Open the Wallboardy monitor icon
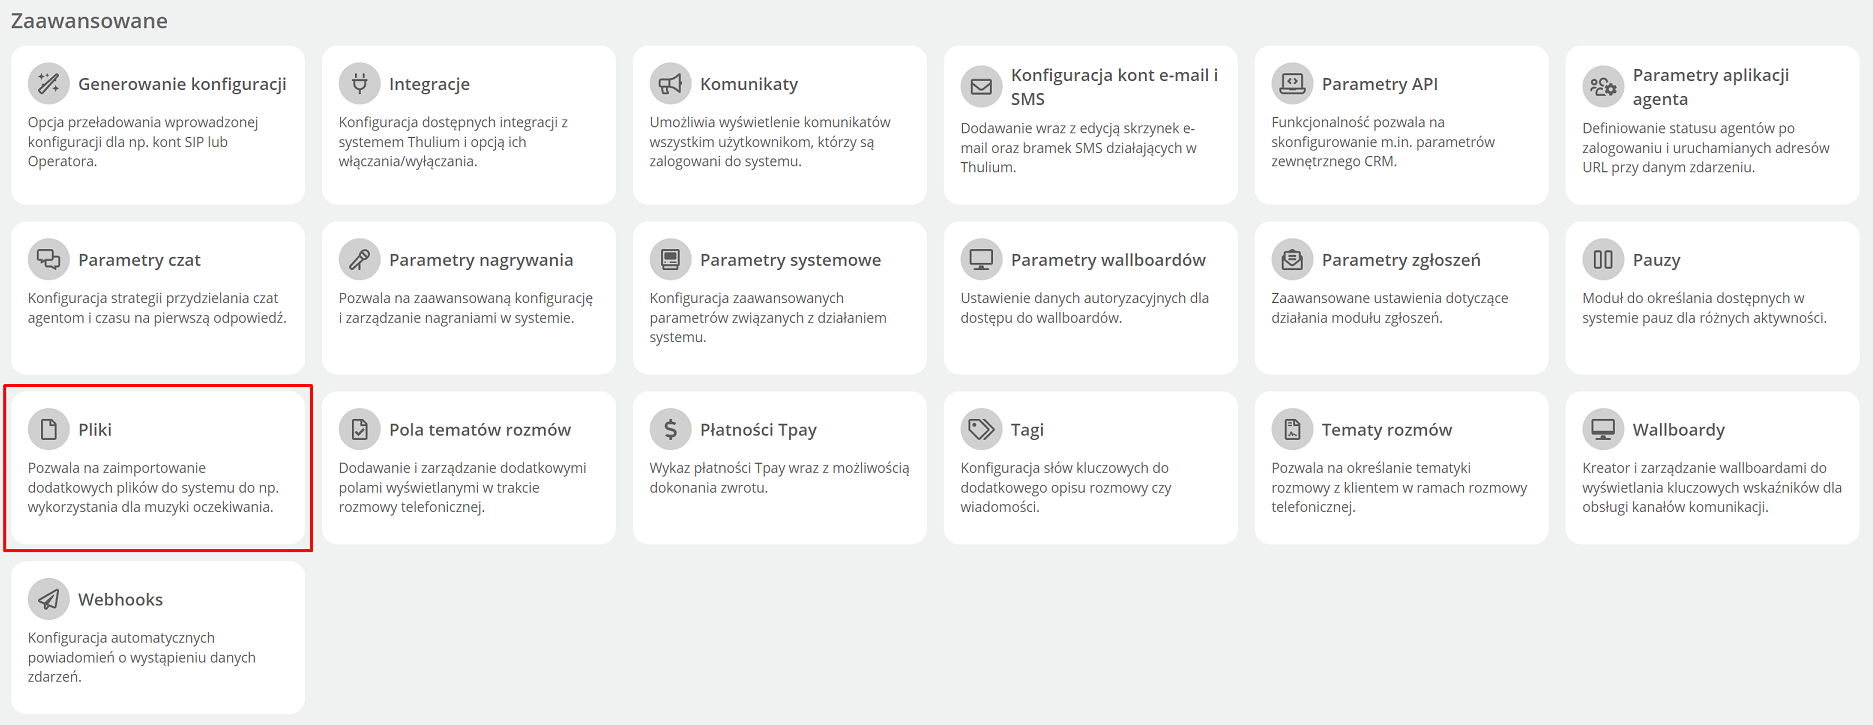This screenshot has height=725, width=1873. [x=1604, y=430]
